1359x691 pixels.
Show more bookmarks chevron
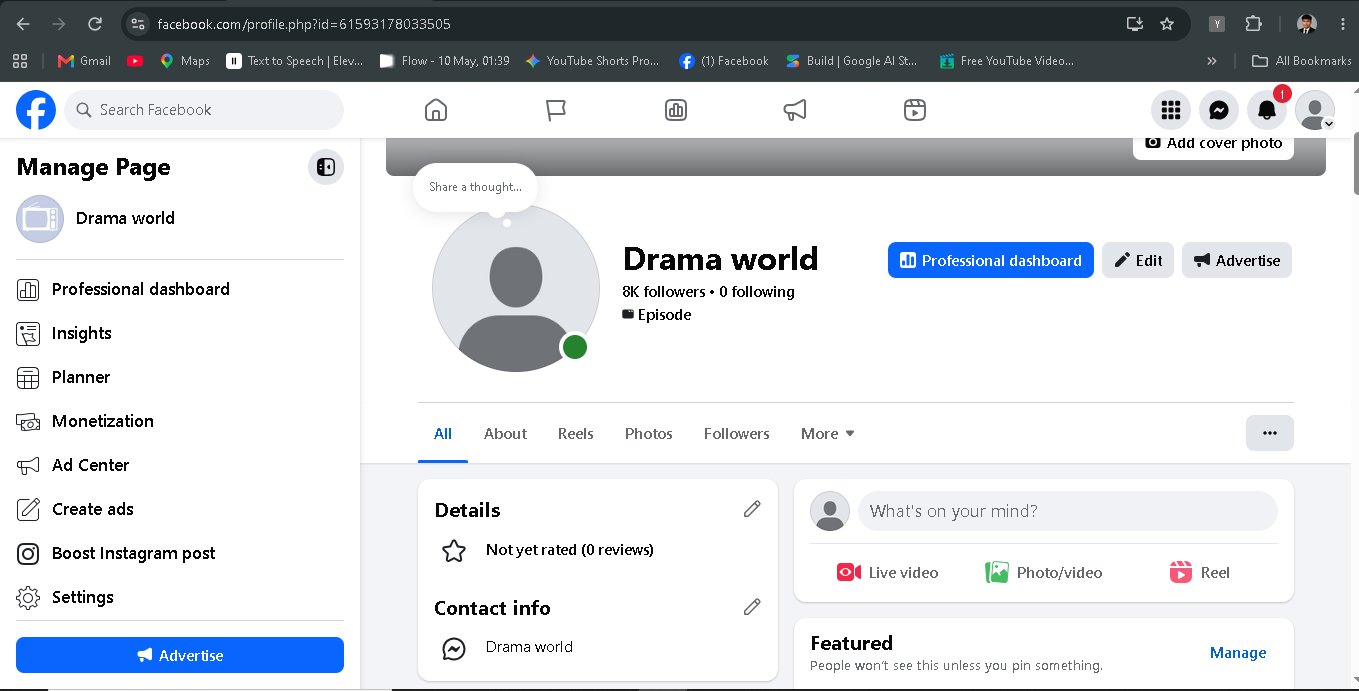1212,61
